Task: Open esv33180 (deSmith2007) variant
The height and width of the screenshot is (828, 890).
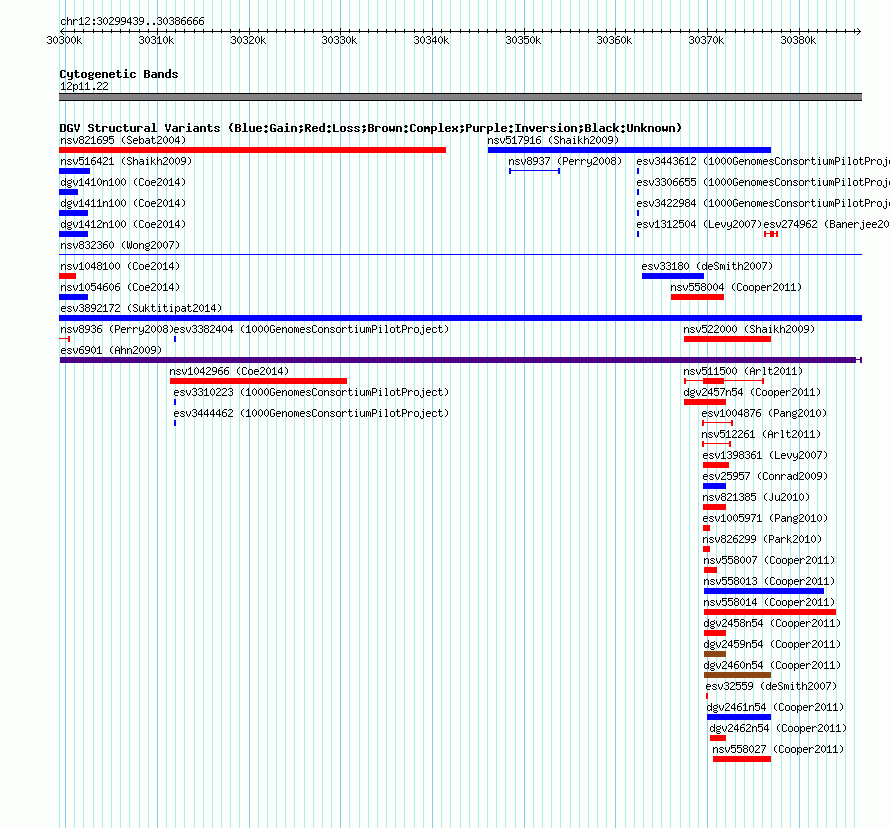Action: (x=707, y=266)
